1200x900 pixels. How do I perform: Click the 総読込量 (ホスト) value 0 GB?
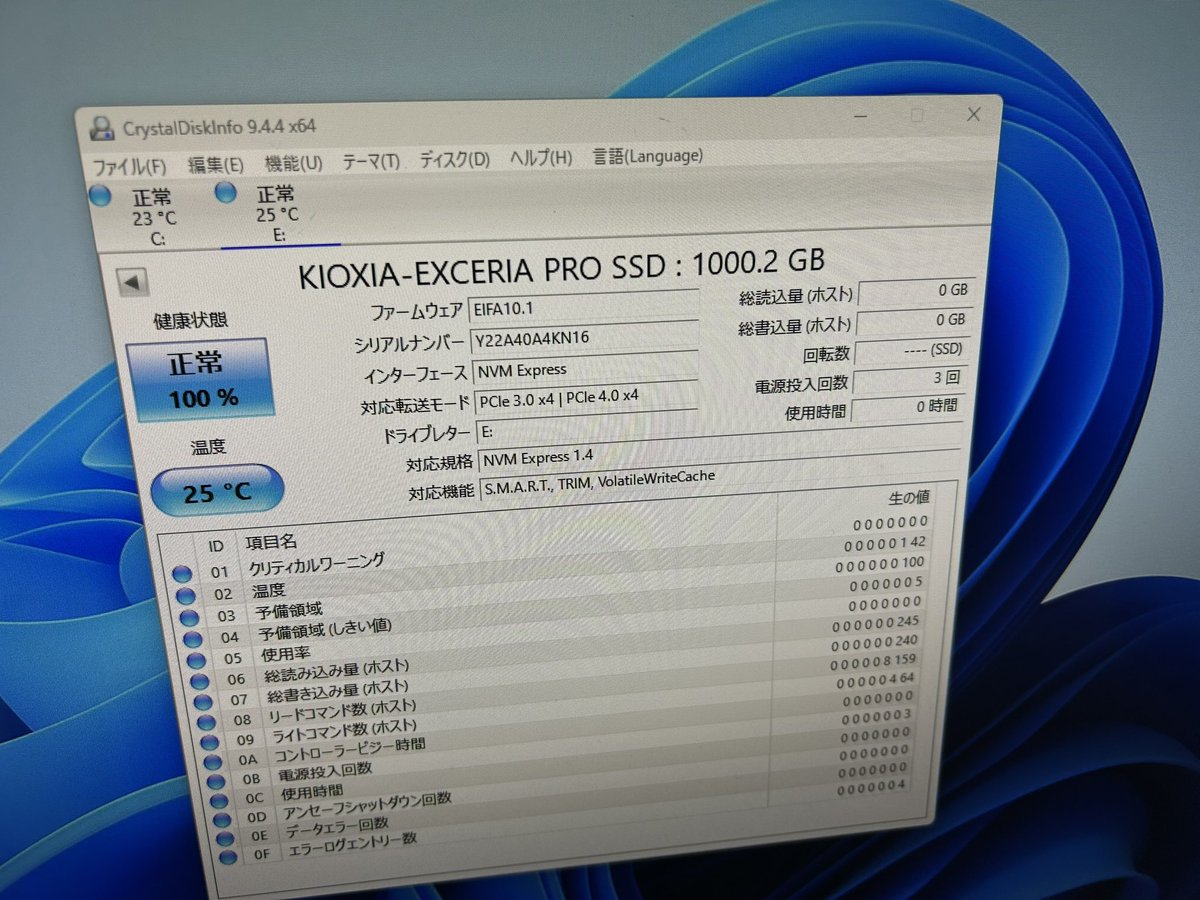[x=915, y=292]
